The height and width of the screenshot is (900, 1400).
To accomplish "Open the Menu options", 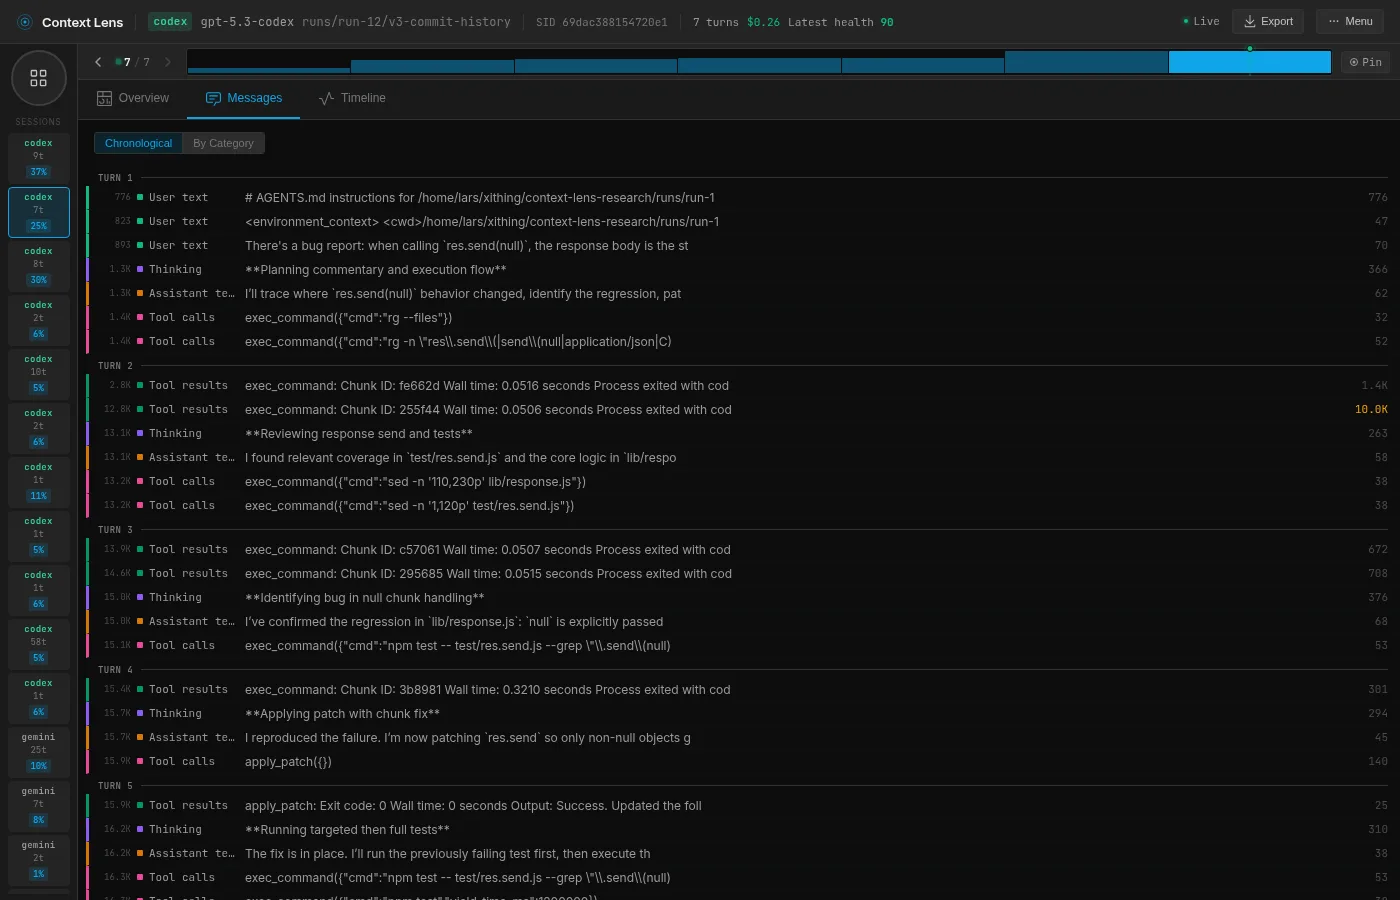I will (x=1350, y=21).
